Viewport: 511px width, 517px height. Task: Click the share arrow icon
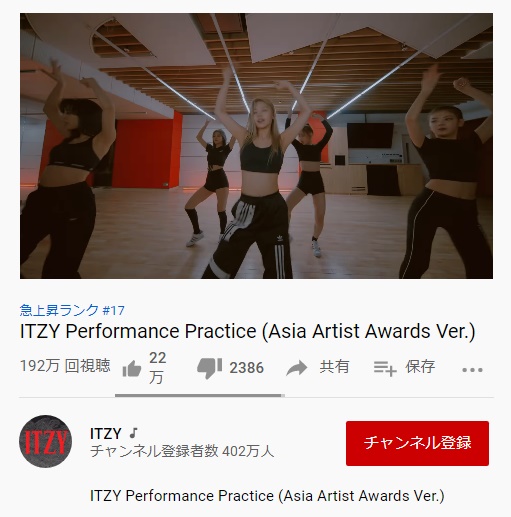[x=297, y=368]
